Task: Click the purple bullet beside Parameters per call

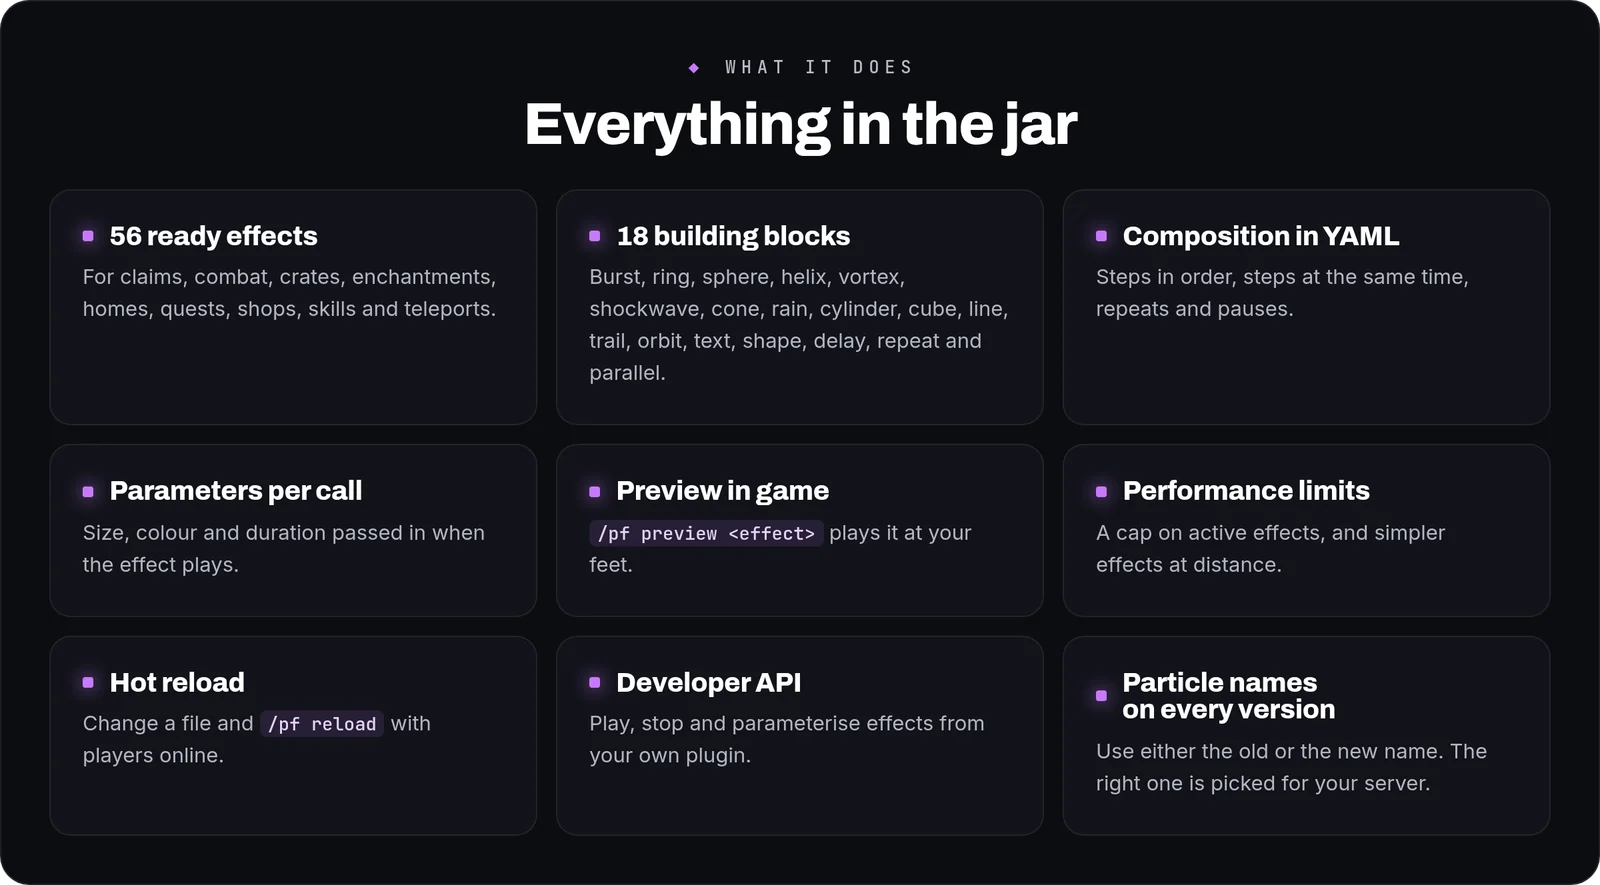Action: click(x=88, y=492)
